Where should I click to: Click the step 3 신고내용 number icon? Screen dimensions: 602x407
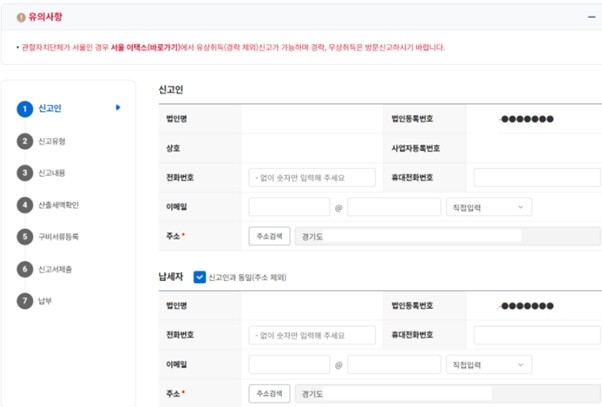[25, 173]
